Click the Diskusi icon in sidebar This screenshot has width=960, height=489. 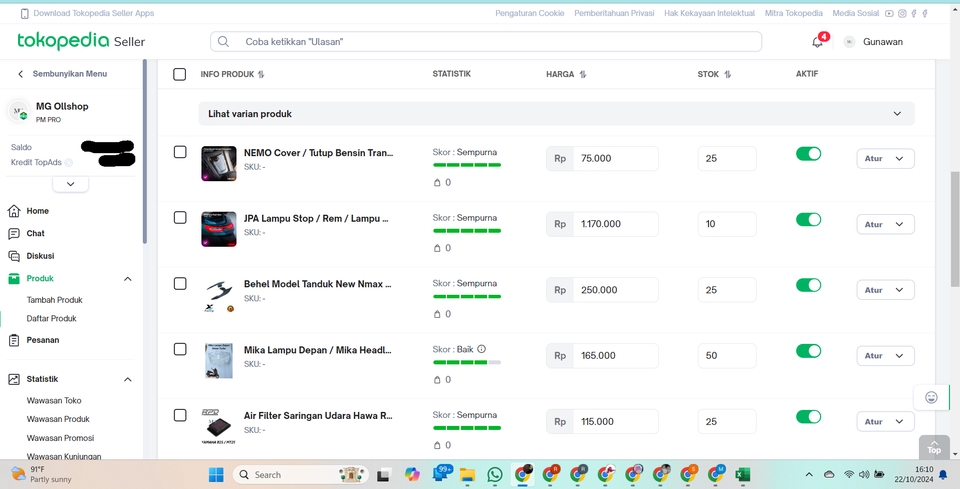[14, 256]
